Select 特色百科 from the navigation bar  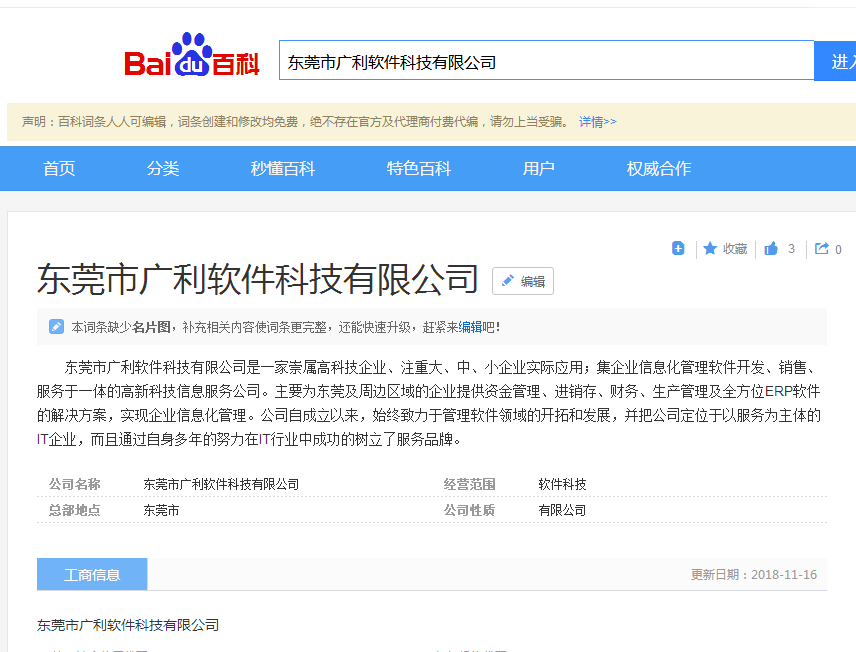[x=419, y=168]
